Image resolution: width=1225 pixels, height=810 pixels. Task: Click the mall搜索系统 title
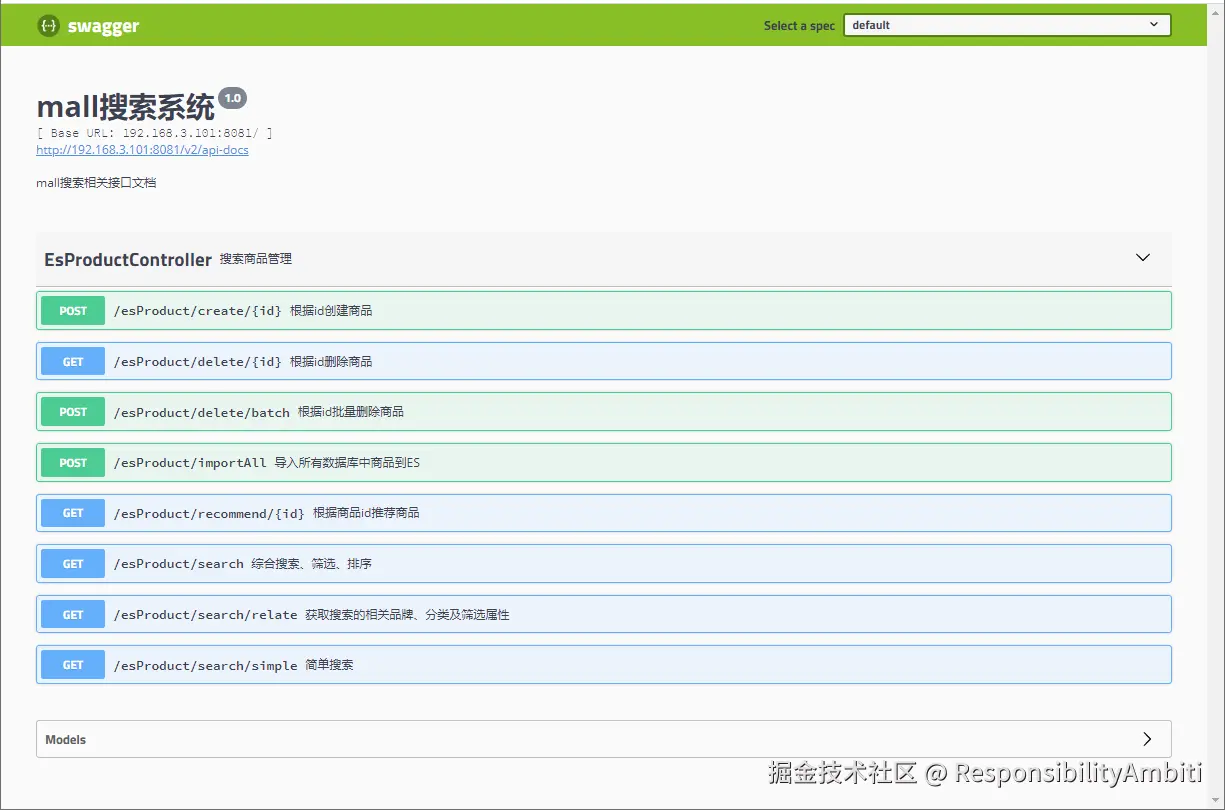125,106
